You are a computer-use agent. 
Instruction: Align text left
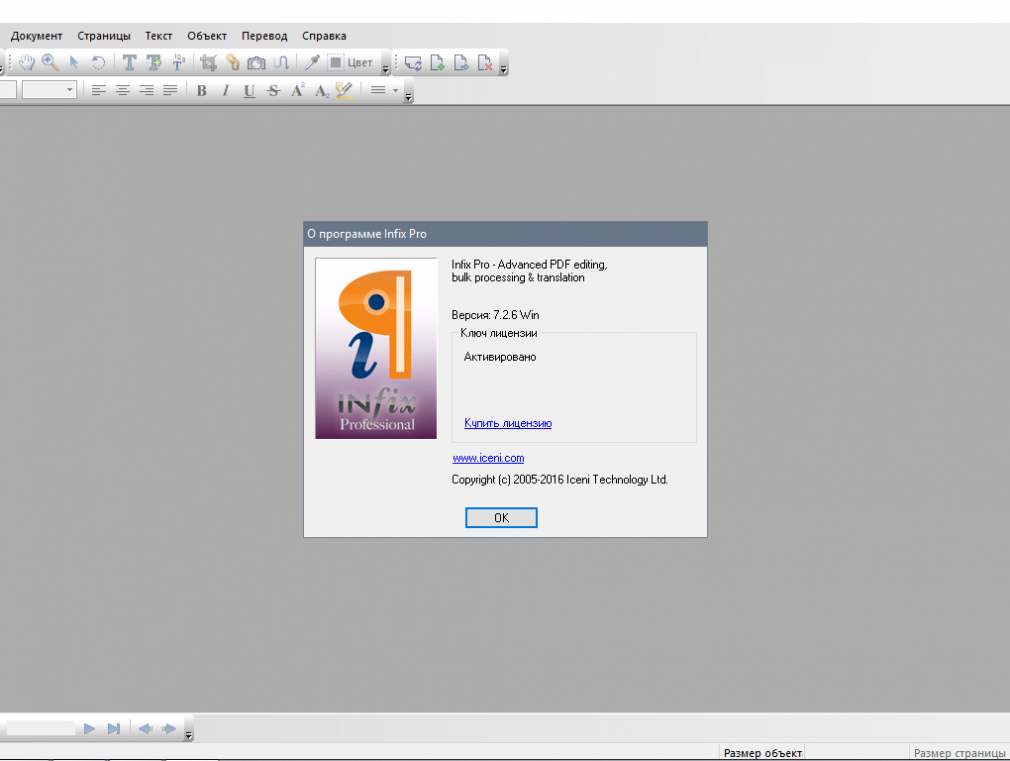(99, 90)
